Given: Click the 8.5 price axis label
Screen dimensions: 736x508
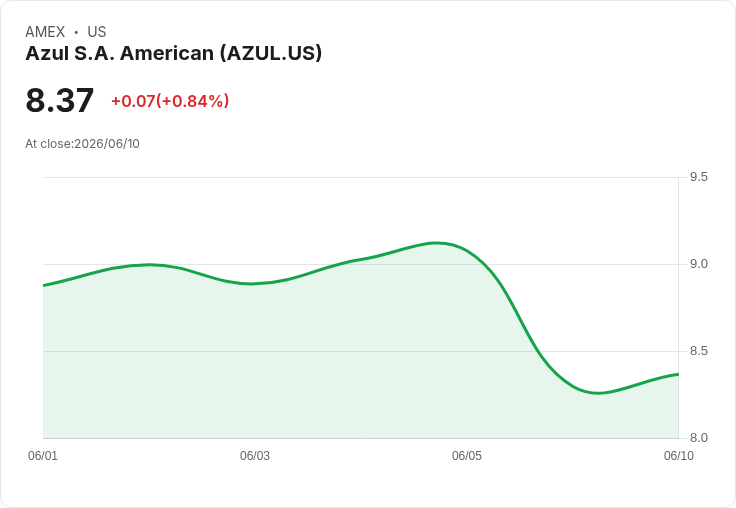Looking at the screenshot, I should tap(698, 351).
